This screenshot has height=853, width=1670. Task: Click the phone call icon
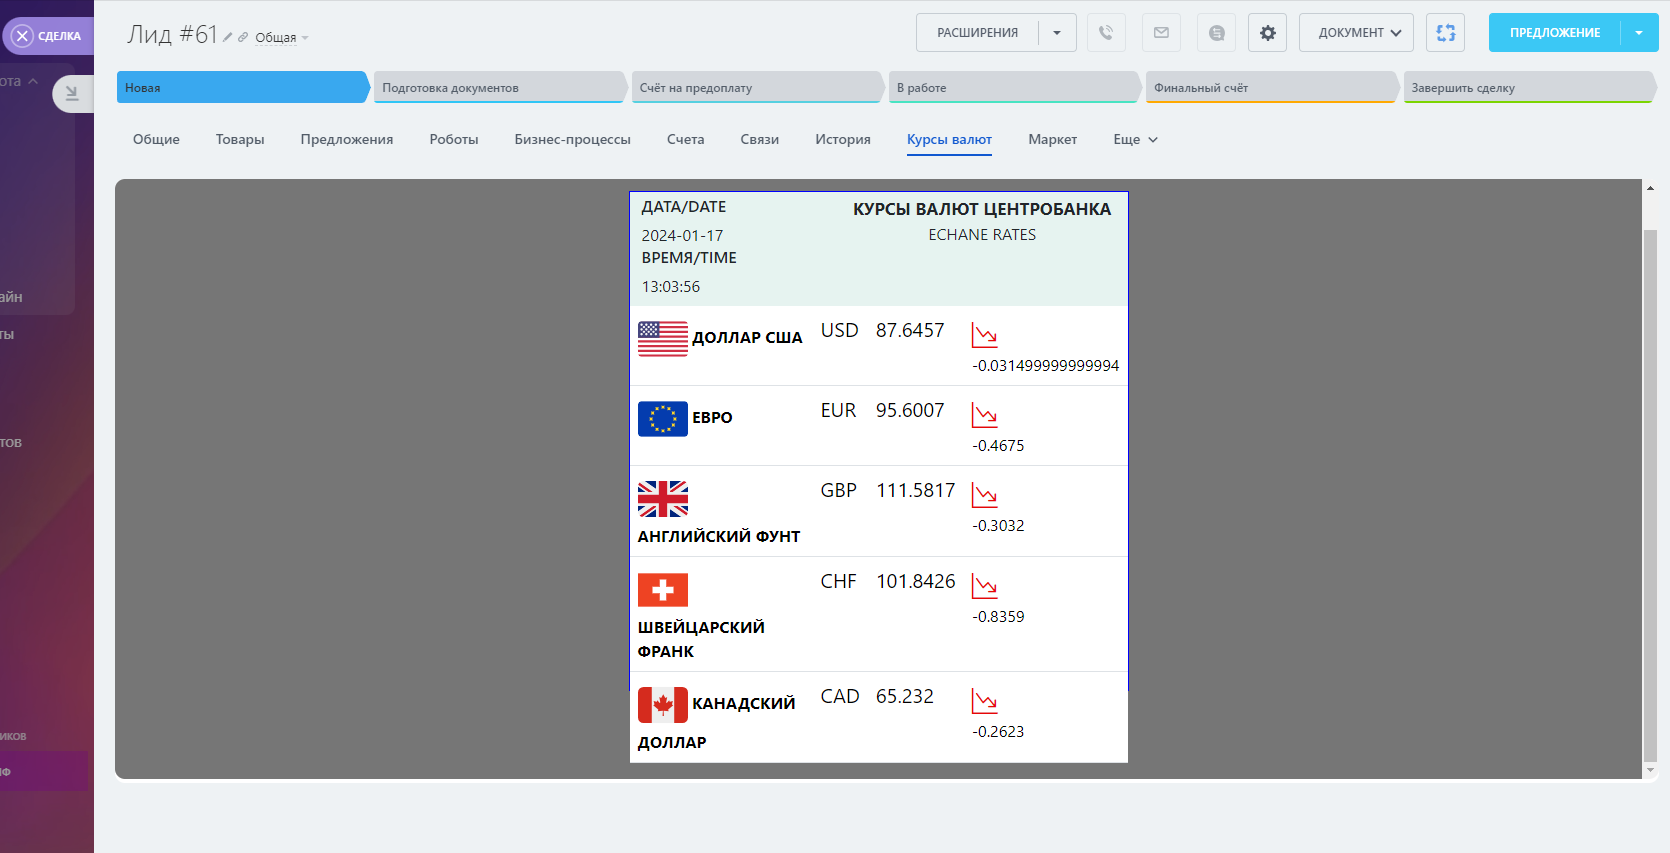pyautogui.click(x=1106, y=33)
